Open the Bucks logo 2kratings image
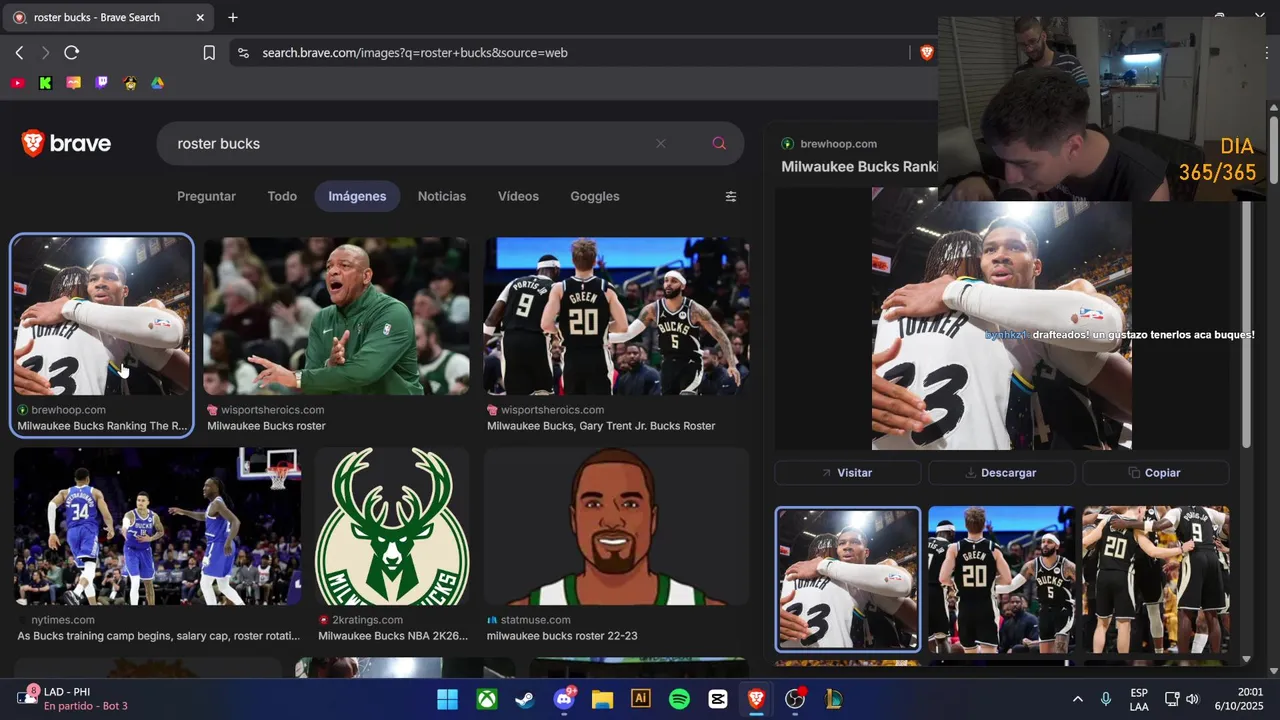The width and height of the screenshot is (1280, 720). click(392, 526)
